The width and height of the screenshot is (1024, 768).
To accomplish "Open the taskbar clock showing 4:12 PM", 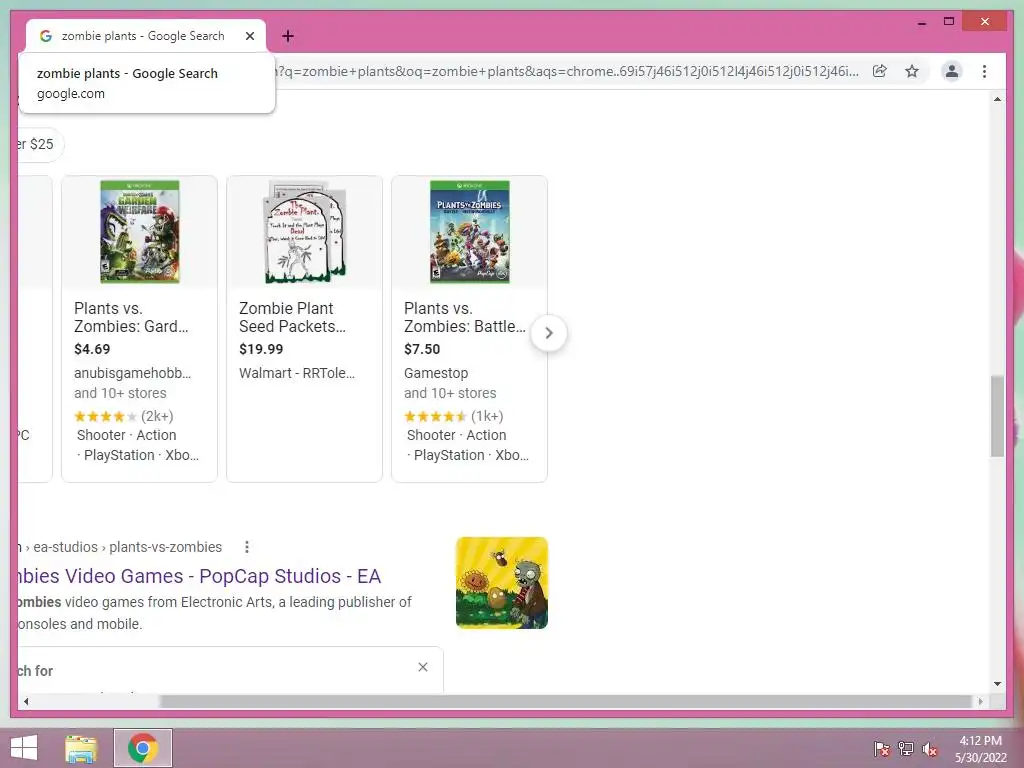I will pos(980,748).
